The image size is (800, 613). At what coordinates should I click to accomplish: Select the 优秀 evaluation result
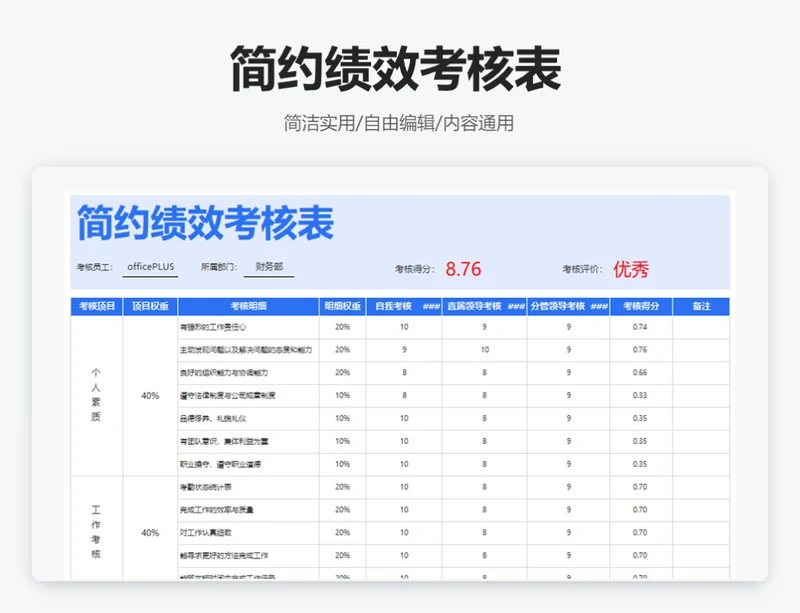(631, 269)
